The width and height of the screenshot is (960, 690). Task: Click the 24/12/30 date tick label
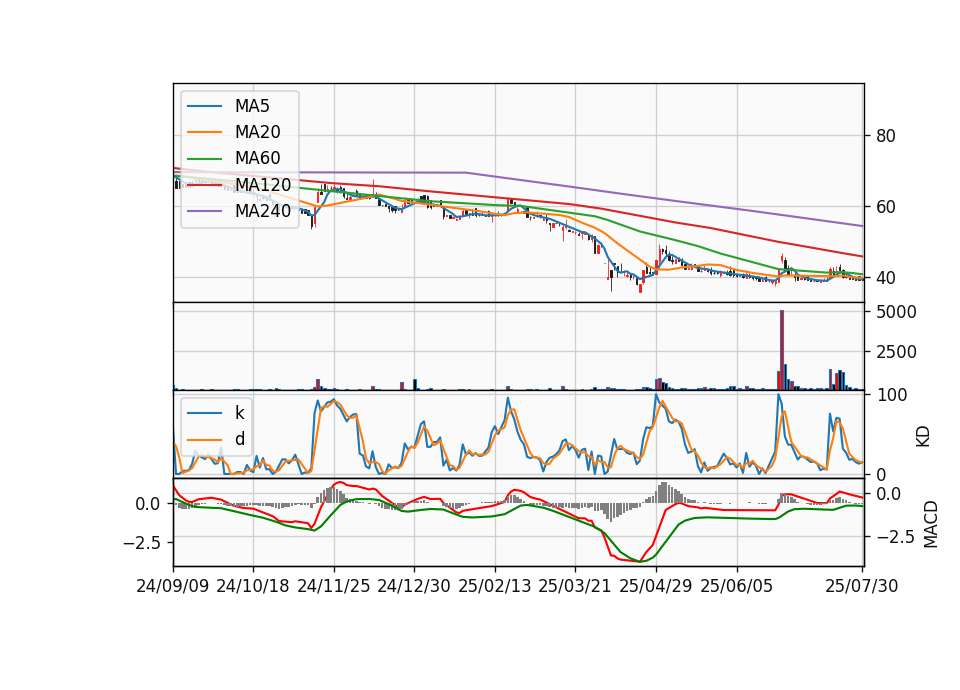click(414, 586)
